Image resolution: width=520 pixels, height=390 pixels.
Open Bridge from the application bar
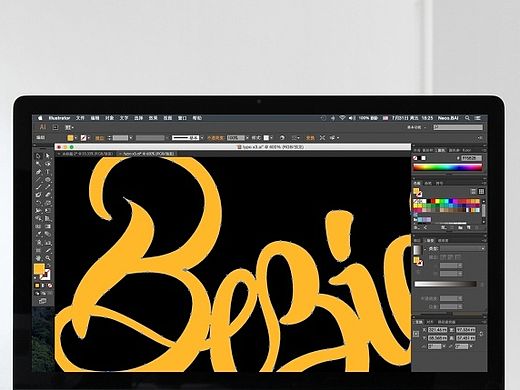coord(55,127)
